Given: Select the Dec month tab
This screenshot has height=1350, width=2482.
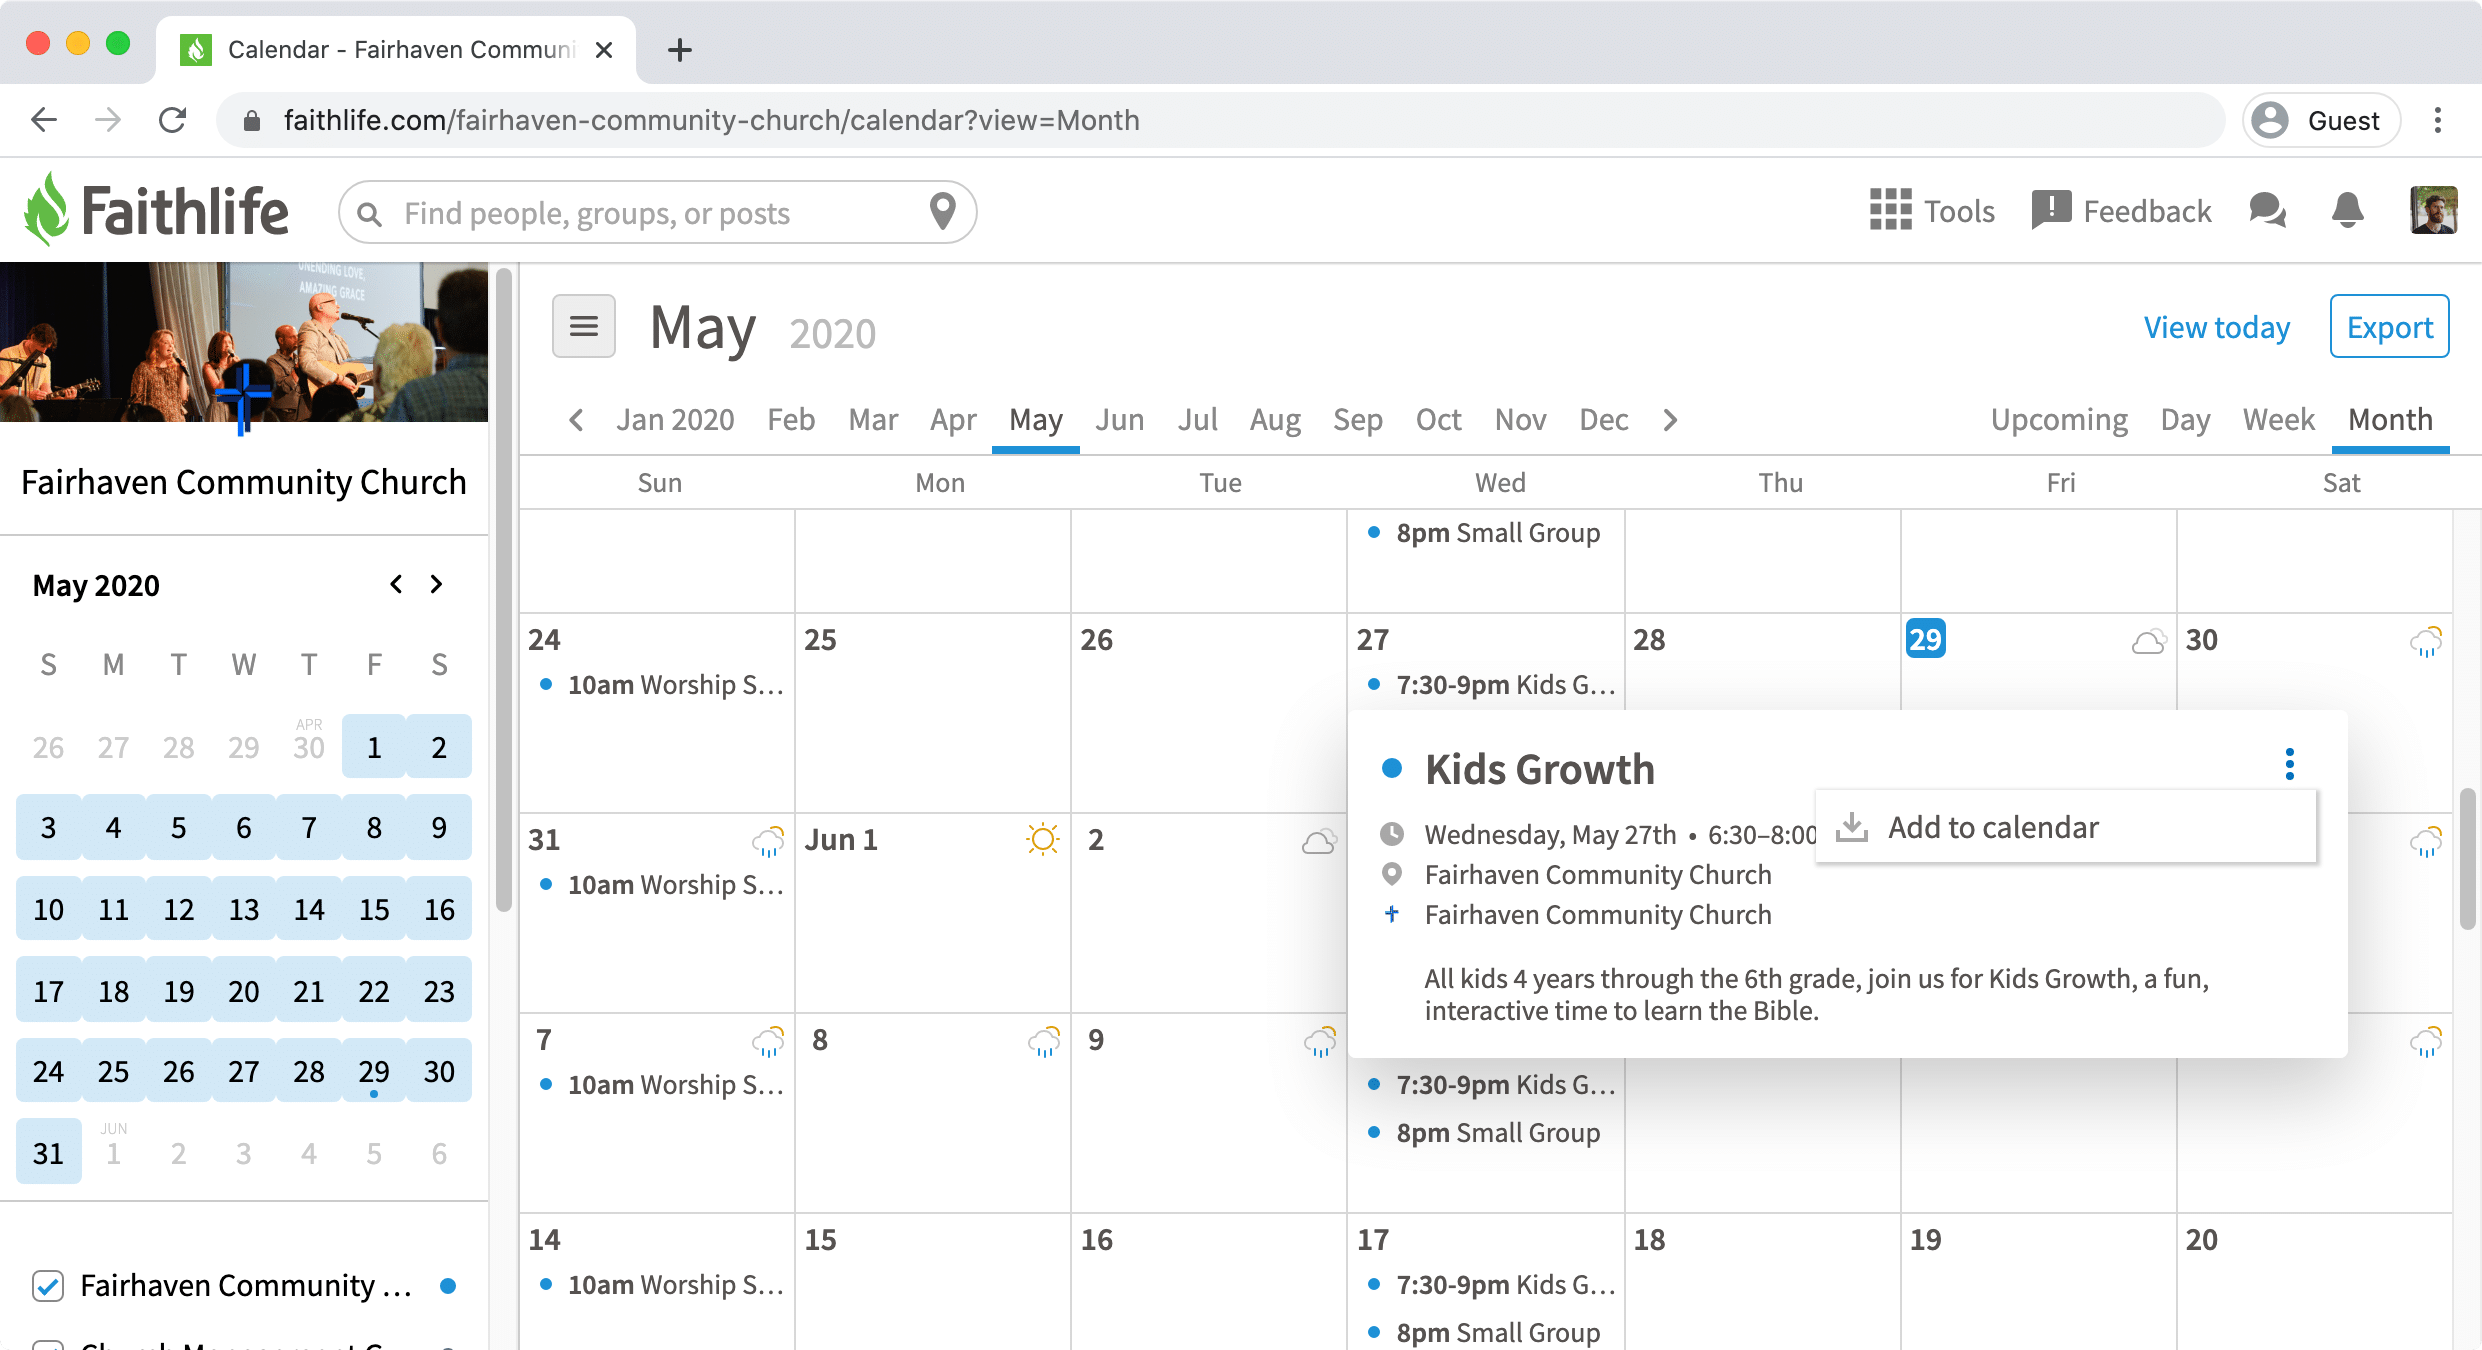Looking at the screenshot, I should [1603, 420].
